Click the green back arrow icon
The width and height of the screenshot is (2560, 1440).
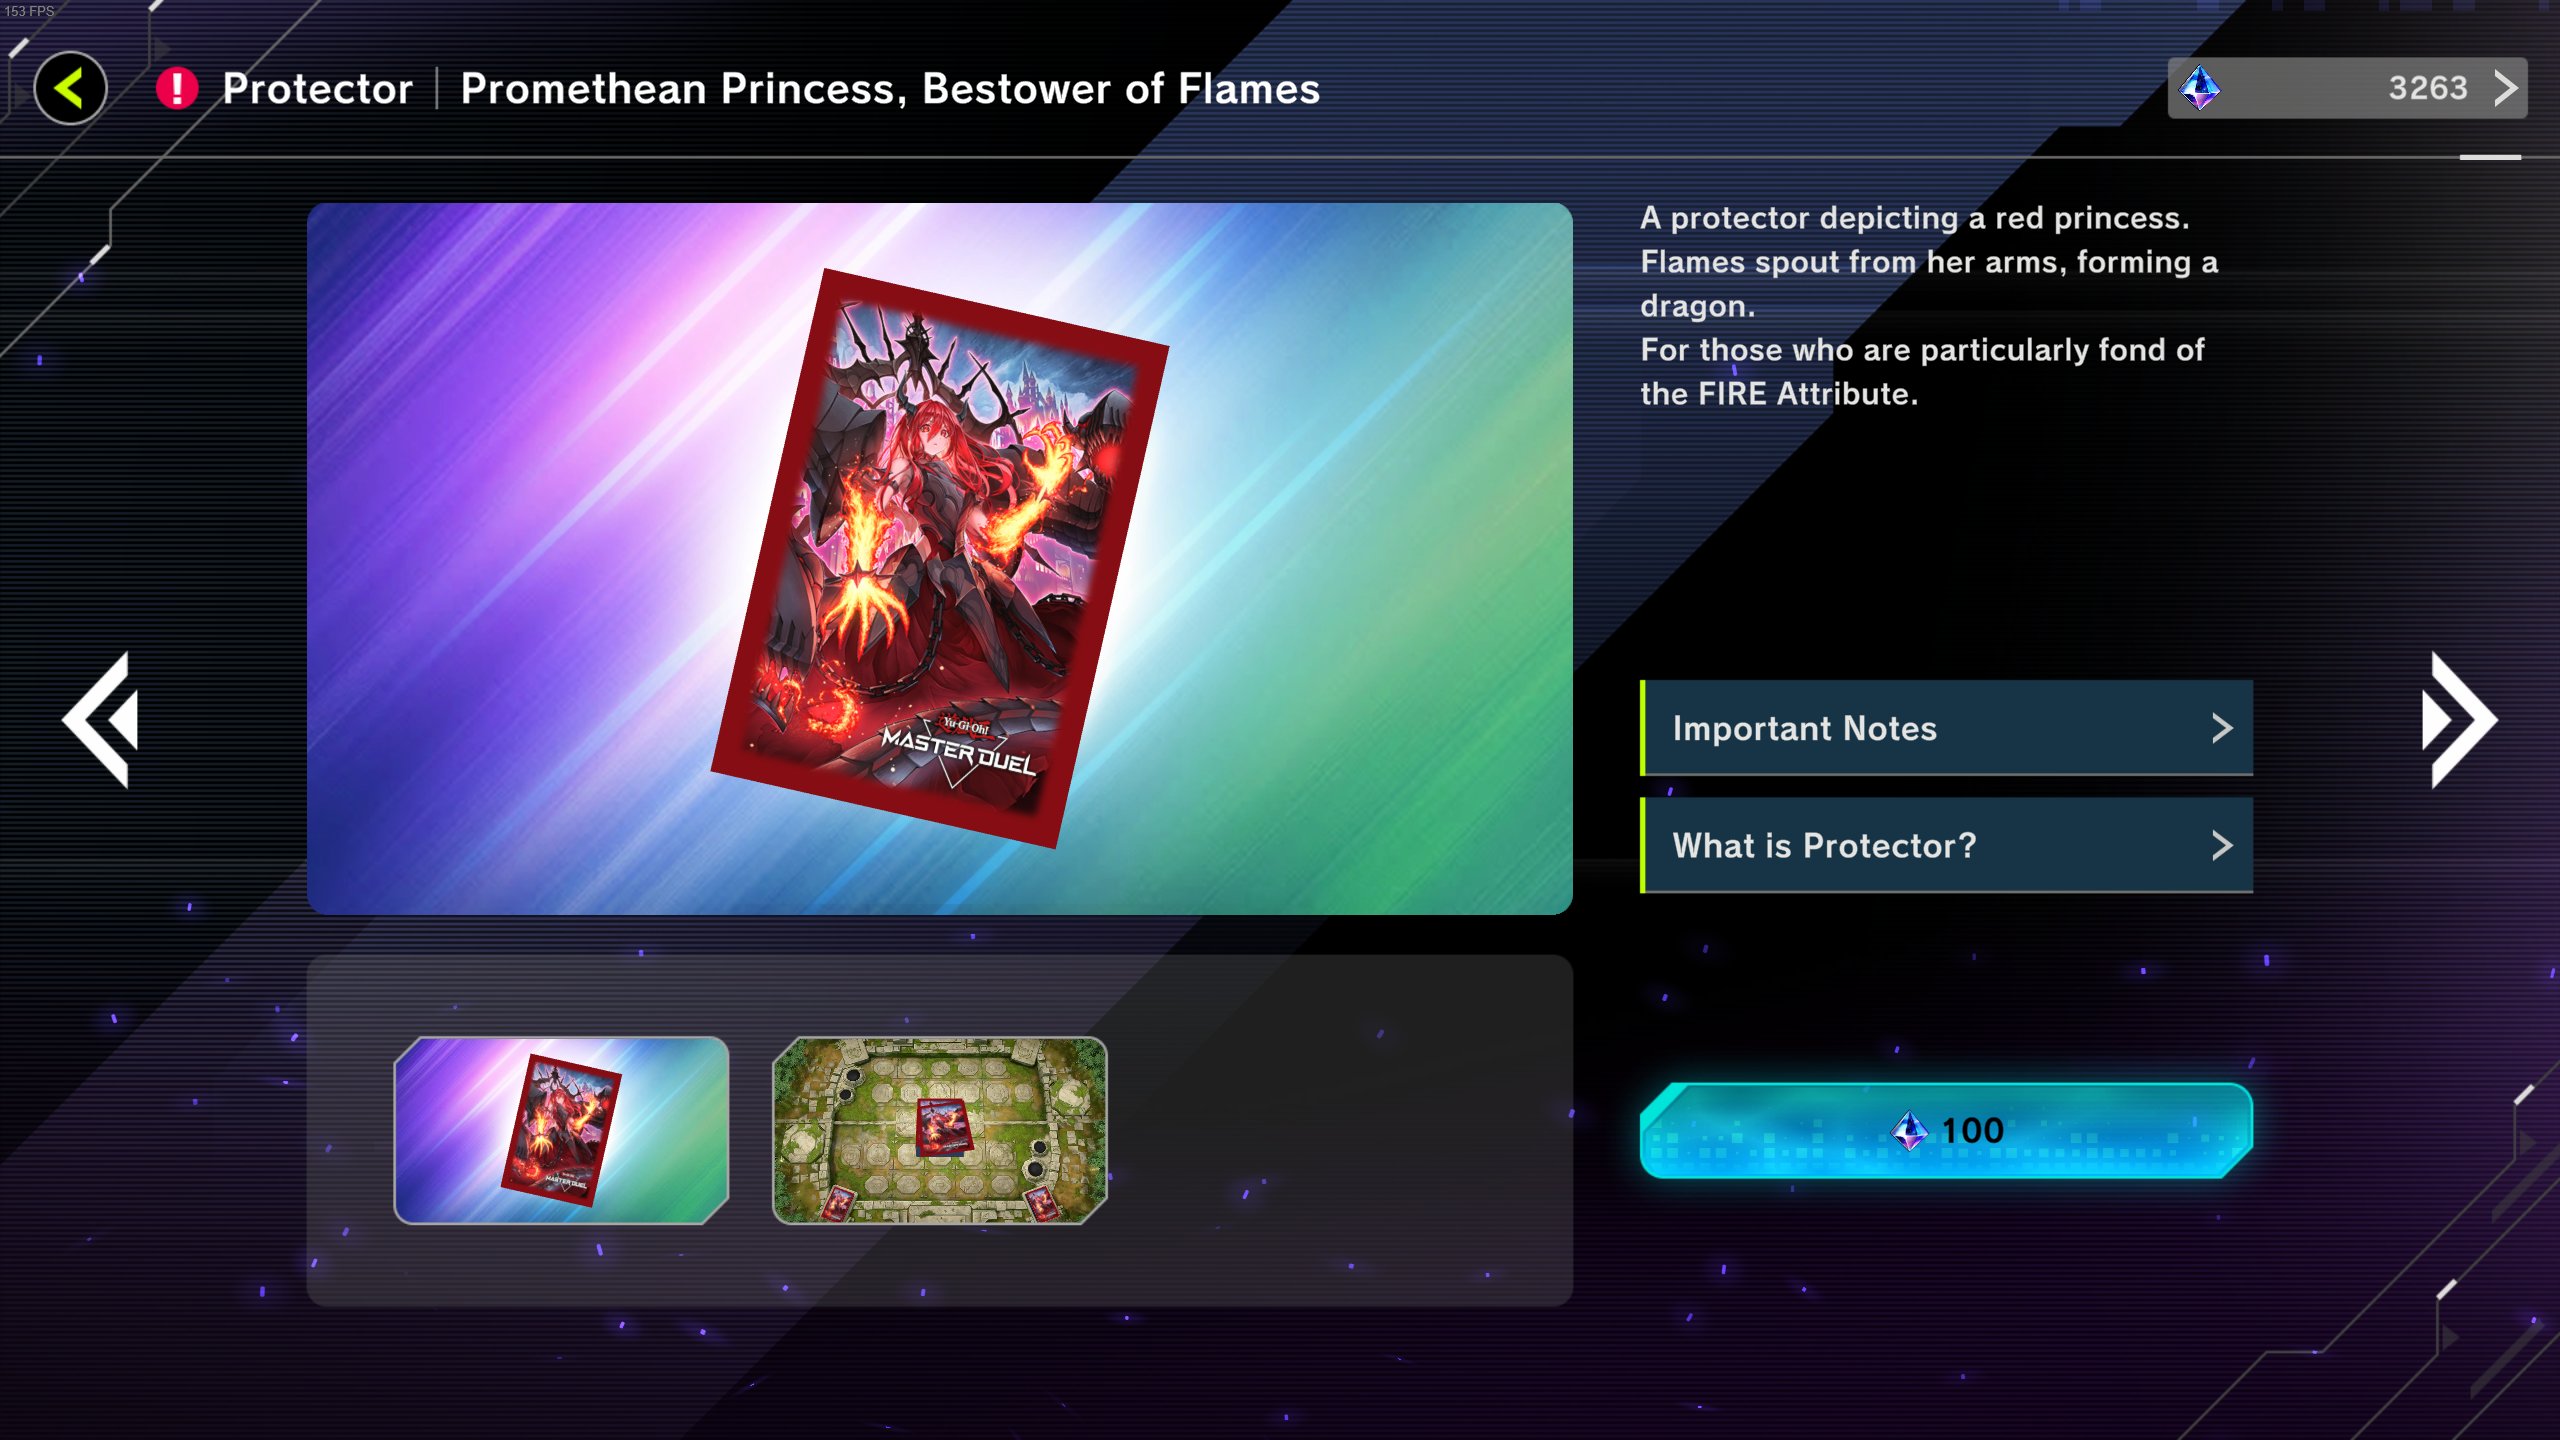[x=70, y=88]
